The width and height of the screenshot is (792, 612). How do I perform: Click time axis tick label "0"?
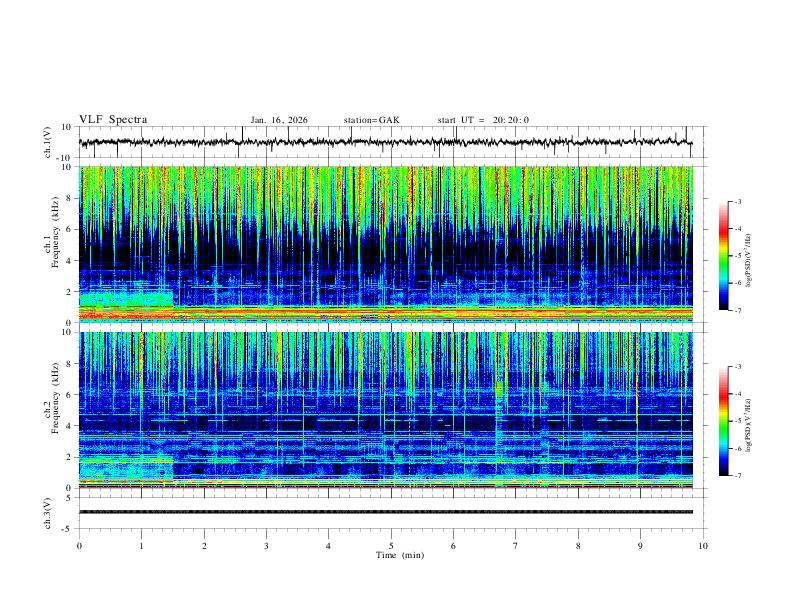(79, 546)
